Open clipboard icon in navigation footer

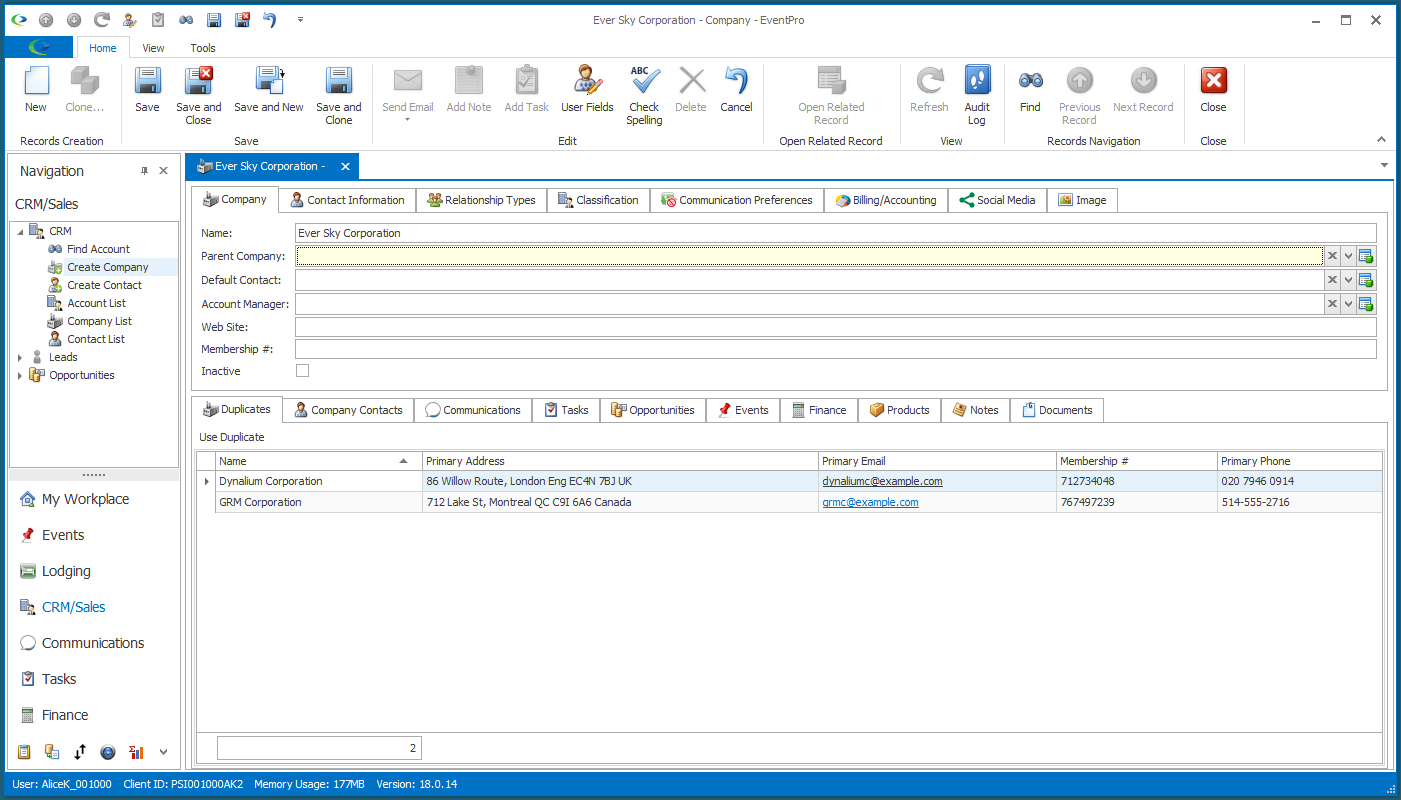(x=25, y=752)
